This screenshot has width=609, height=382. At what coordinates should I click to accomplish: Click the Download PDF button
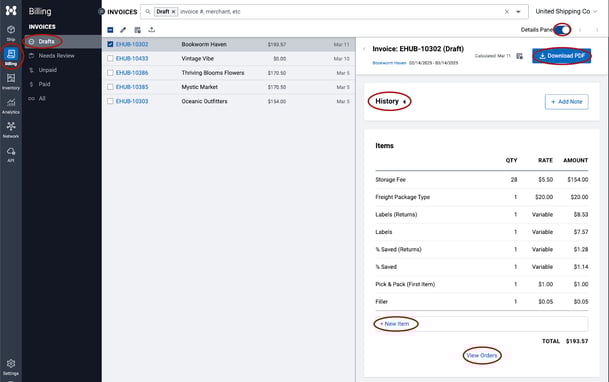562,56
